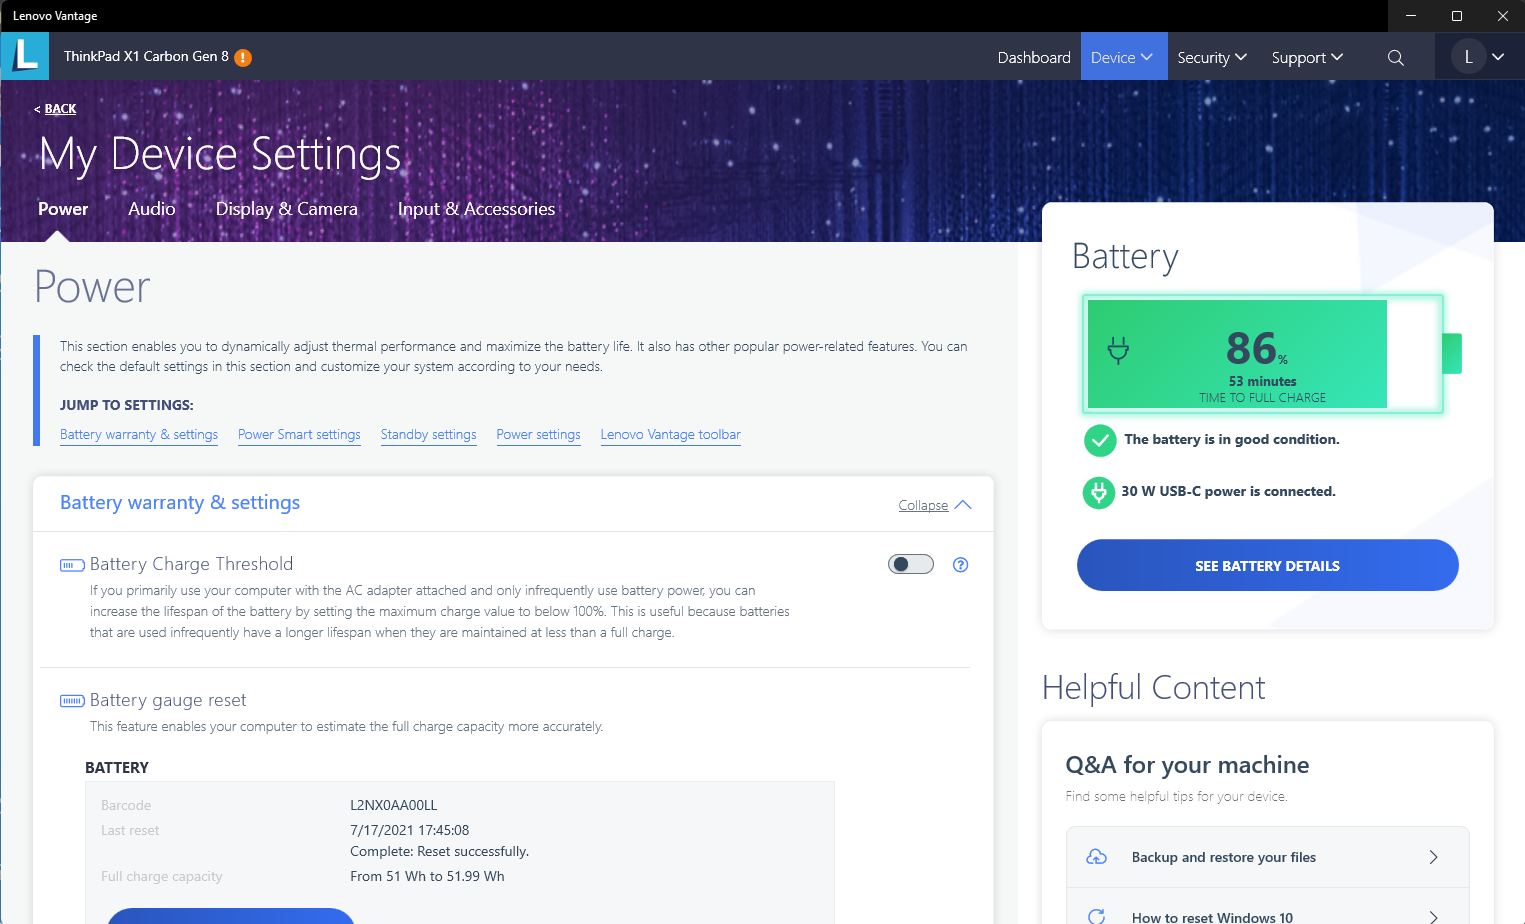This screenshot has height=924, width=1525.
Task: Go to Dashboard in the top navigation
Action: 1033,58
